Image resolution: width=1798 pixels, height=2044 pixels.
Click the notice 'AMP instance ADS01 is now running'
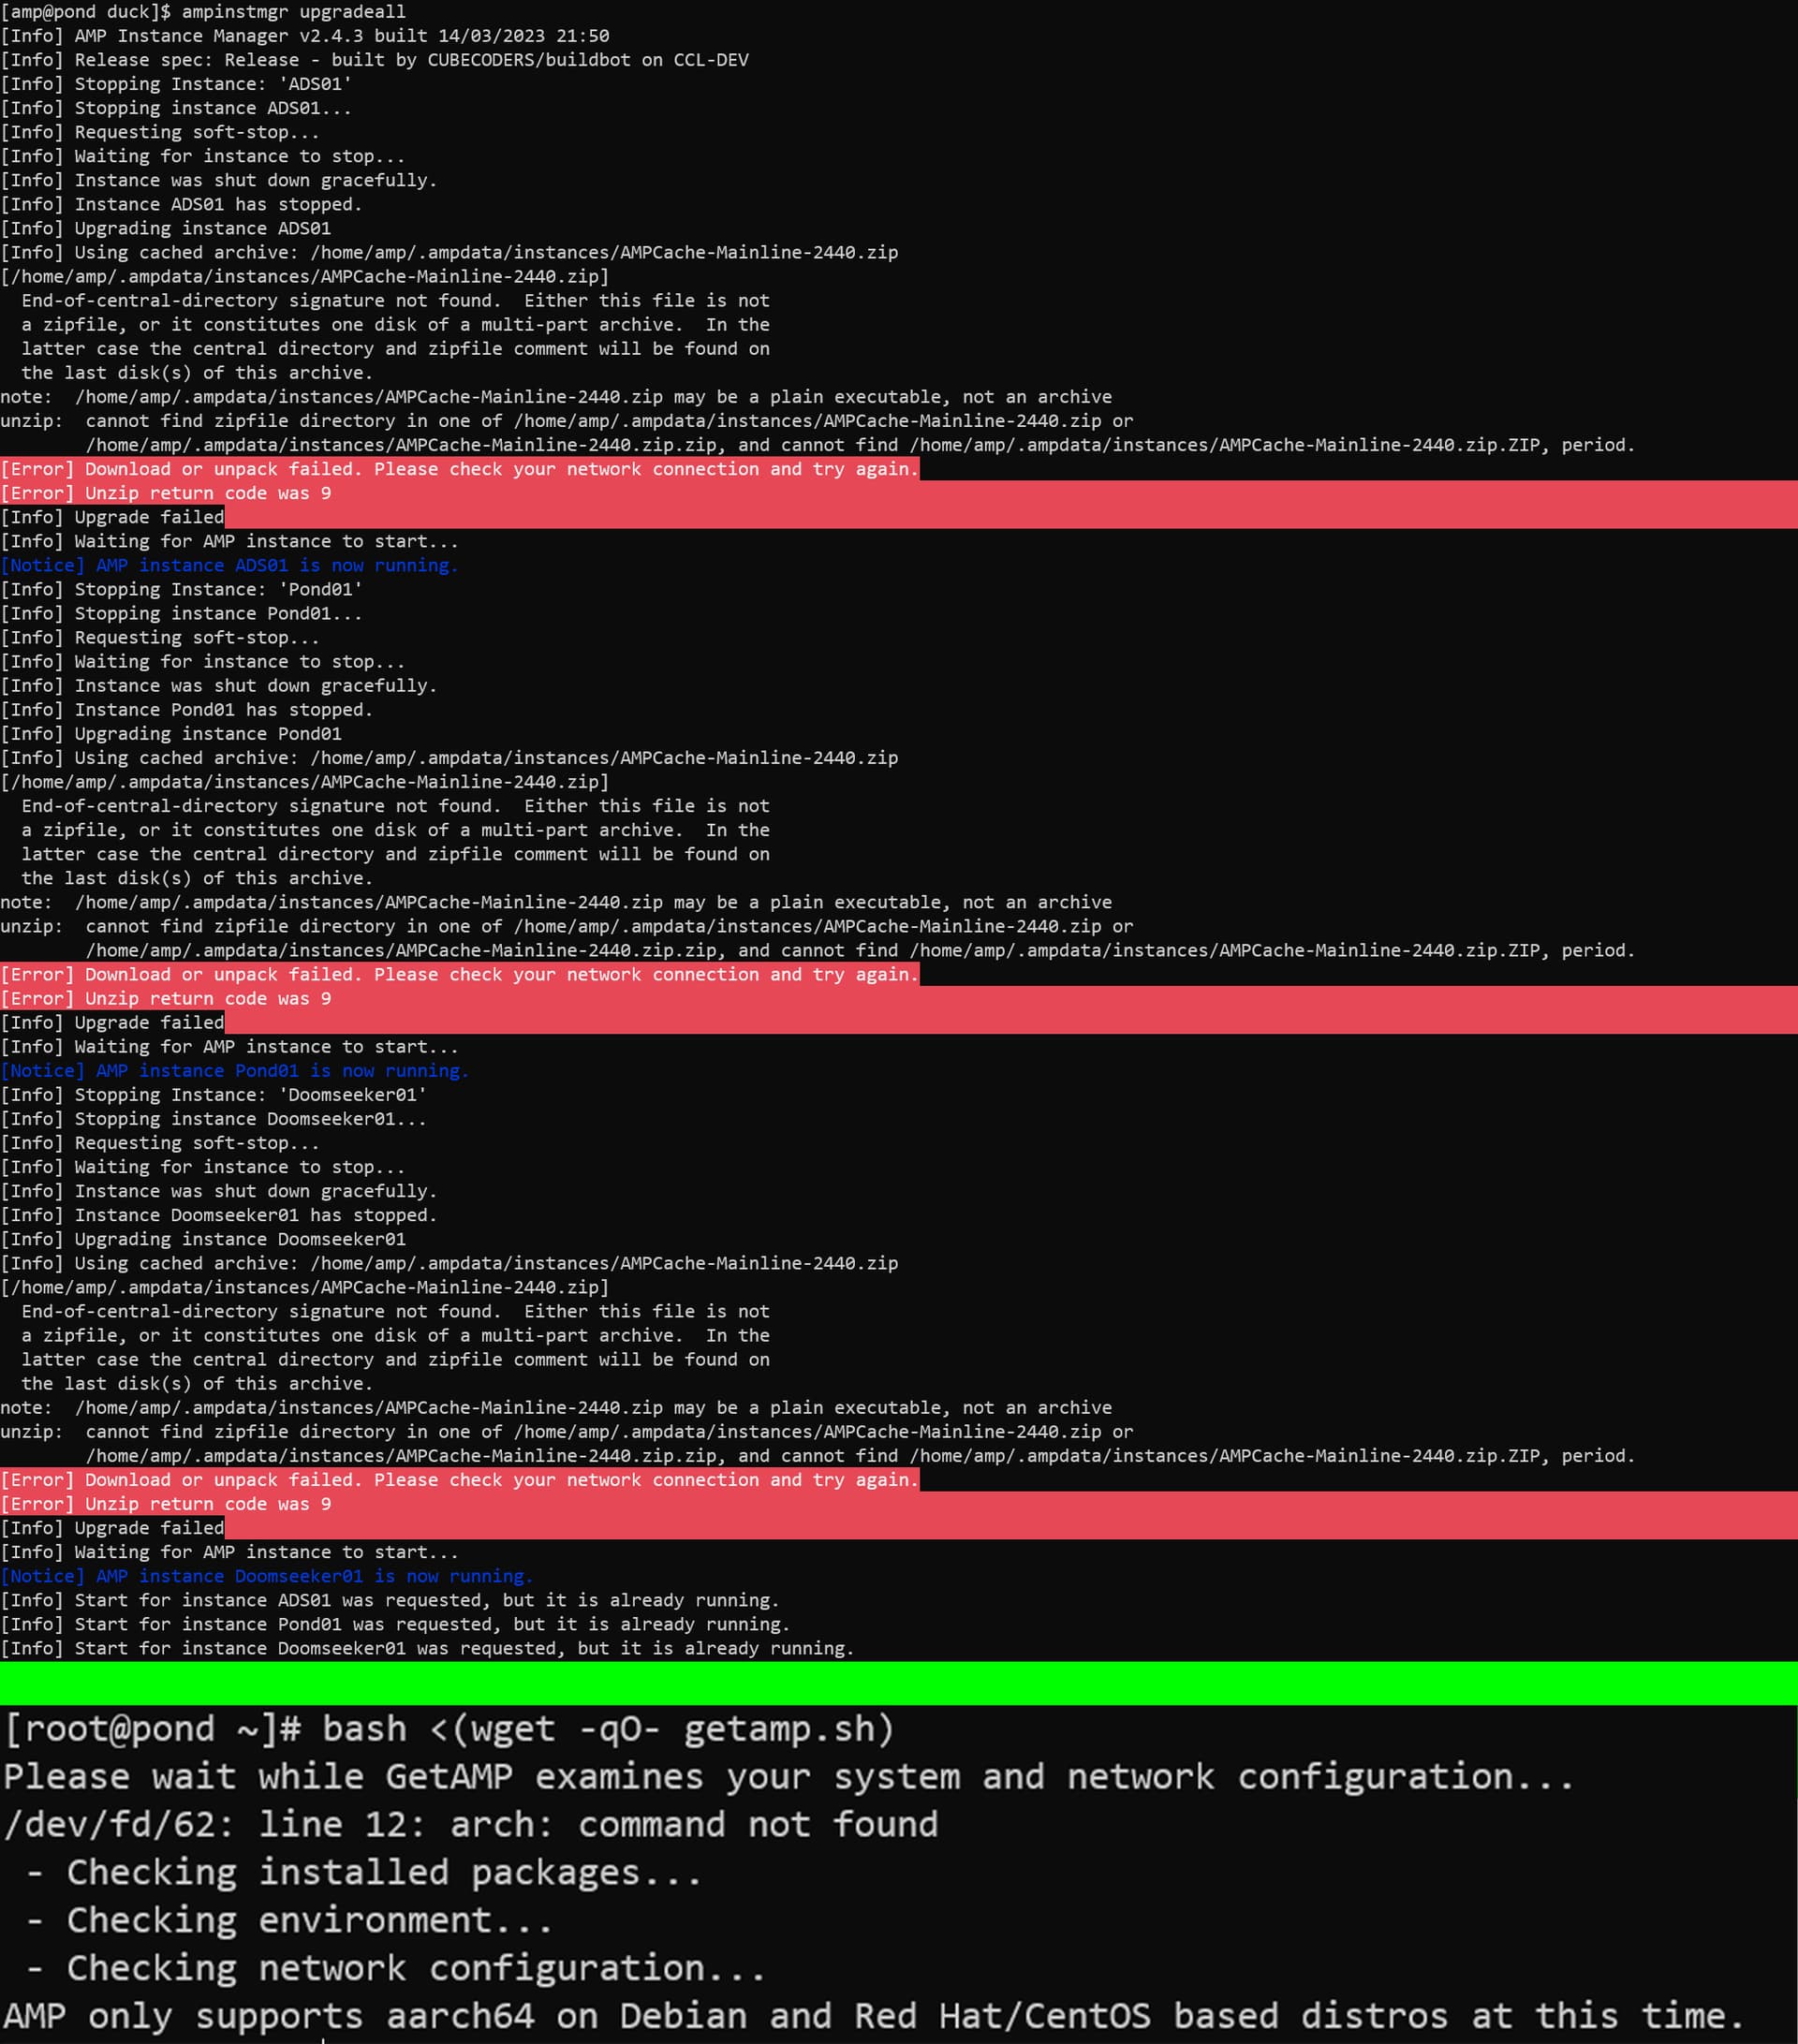(x=229, y=565)
